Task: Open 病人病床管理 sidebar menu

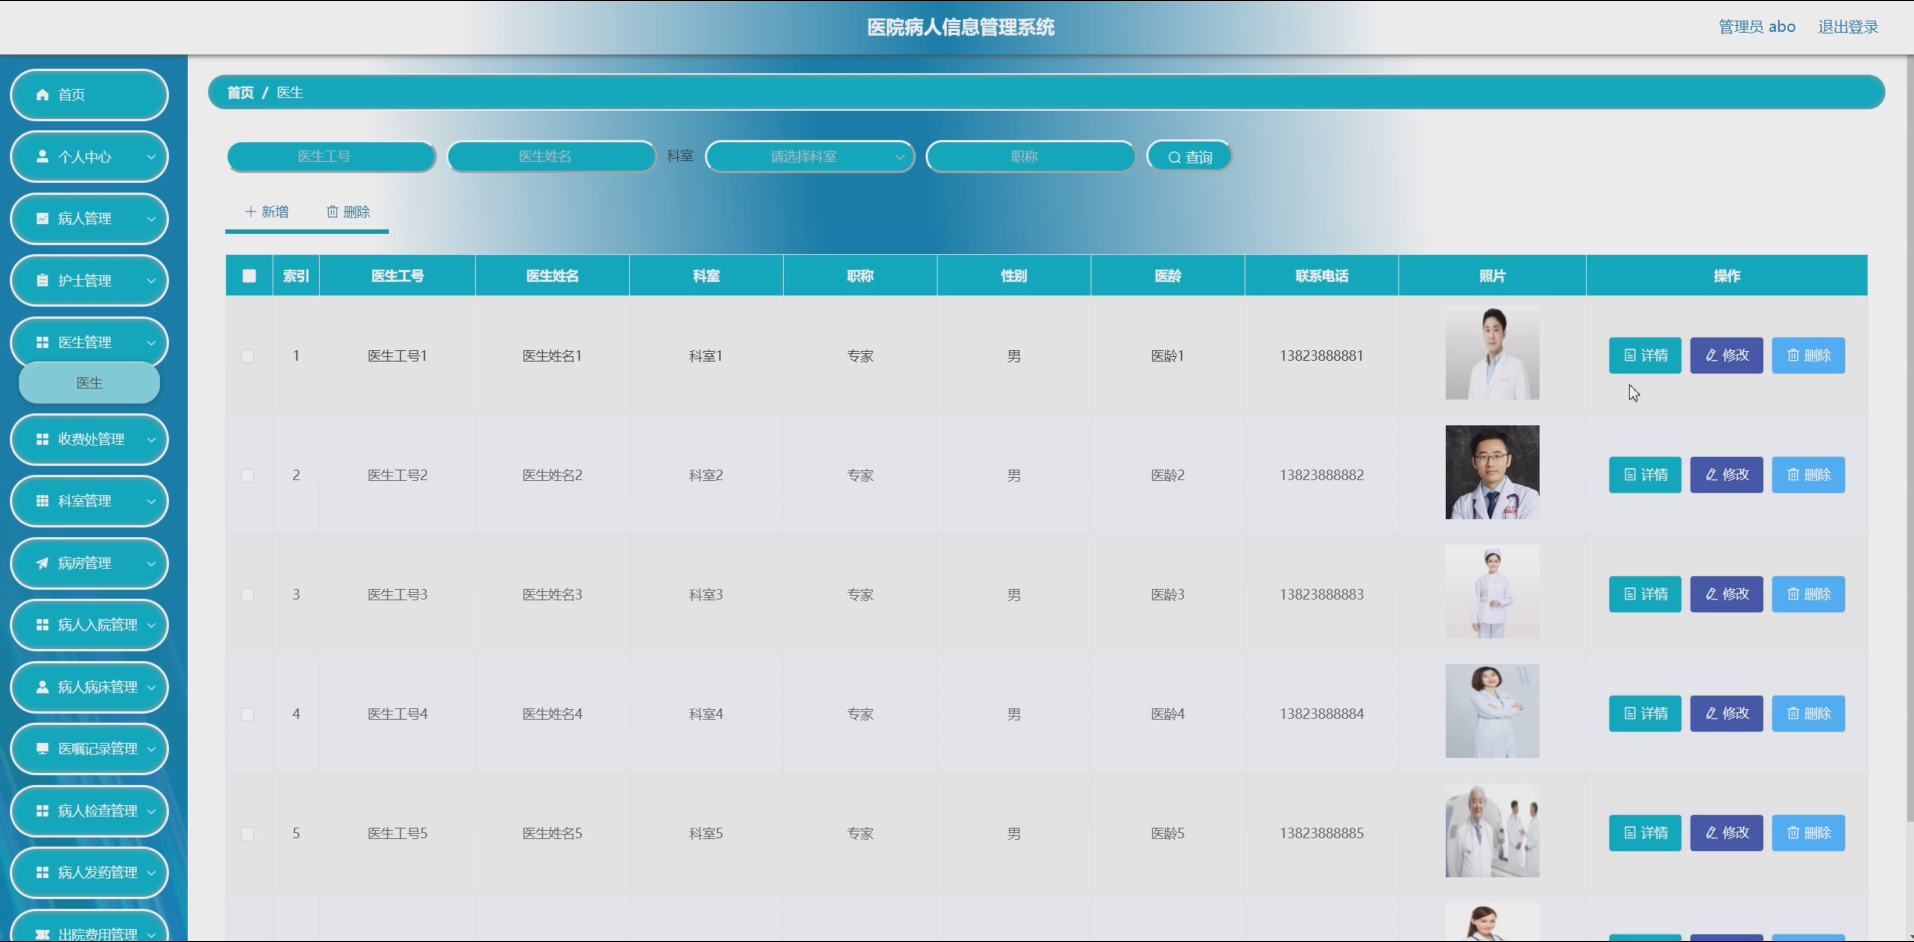Action: (x=89, y=687)
